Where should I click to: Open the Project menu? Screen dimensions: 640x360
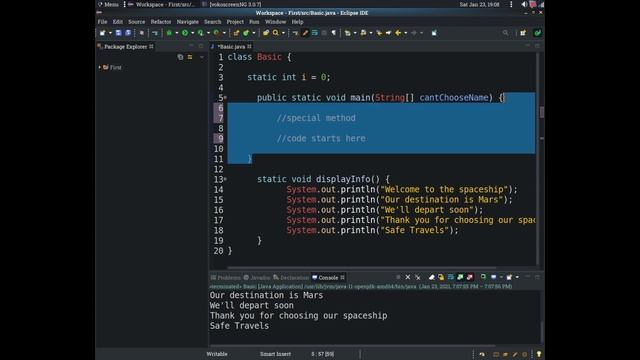235,22
